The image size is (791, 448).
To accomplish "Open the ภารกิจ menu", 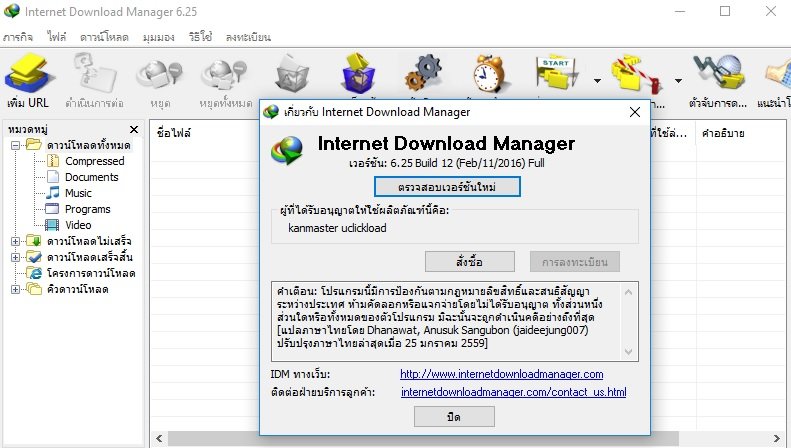I will pyautogui.click(x=18, y=37).
